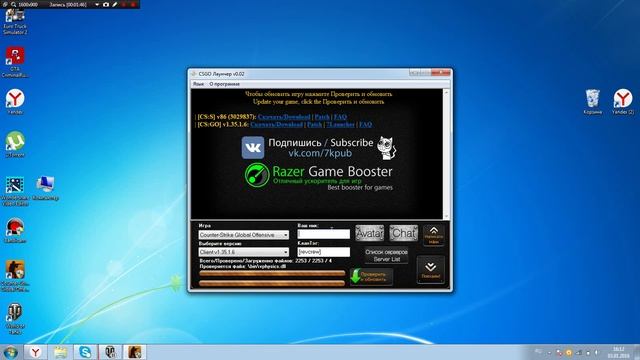Click the up-chevron button right of Chat
This screenshot has width=640, height=360.
[x=433, y=235]
